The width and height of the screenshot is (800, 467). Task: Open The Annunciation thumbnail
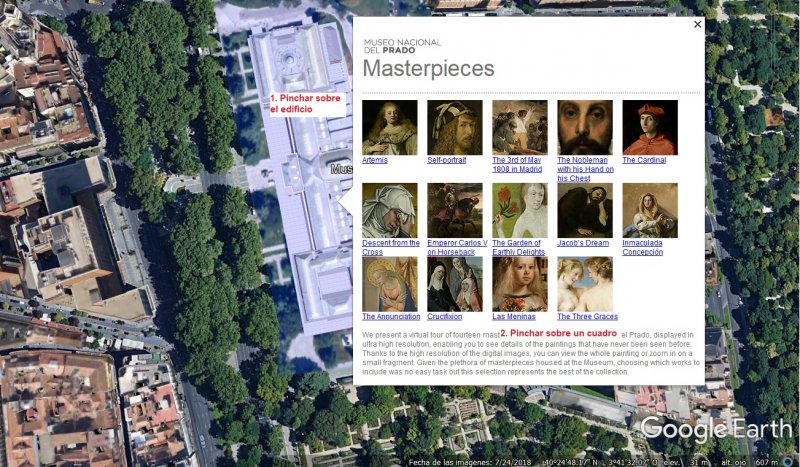tap(390, 284)
